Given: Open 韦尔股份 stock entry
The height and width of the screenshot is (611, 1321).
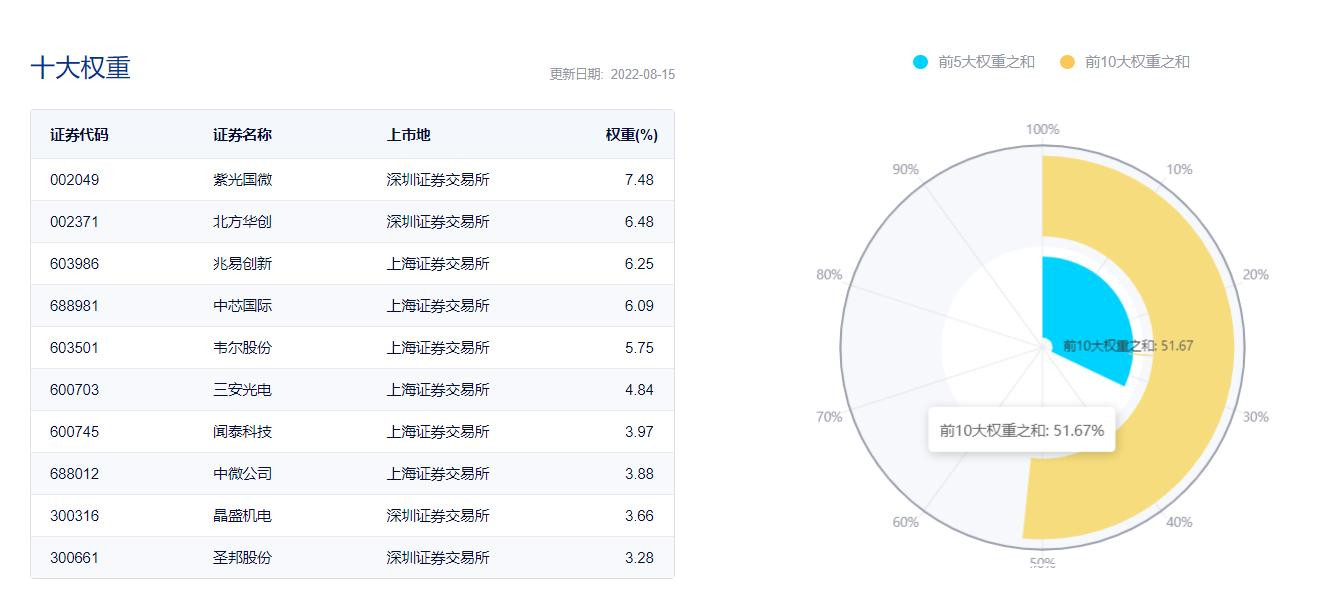Looking at the screenshot, I should coord(242,348).
